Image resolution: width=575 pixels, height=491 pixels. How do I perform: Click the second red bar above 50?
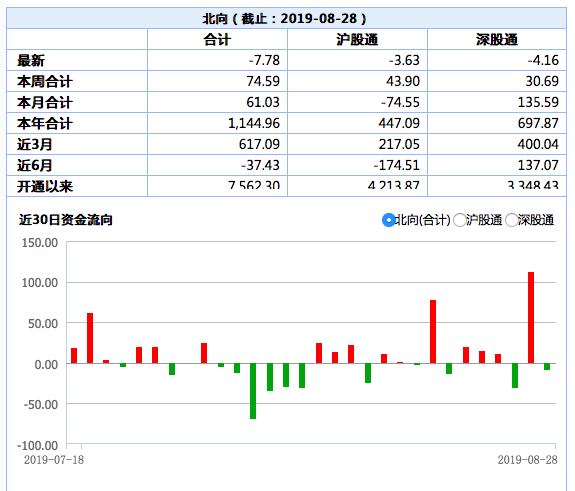pyautogui.click(x=90, y=338)
